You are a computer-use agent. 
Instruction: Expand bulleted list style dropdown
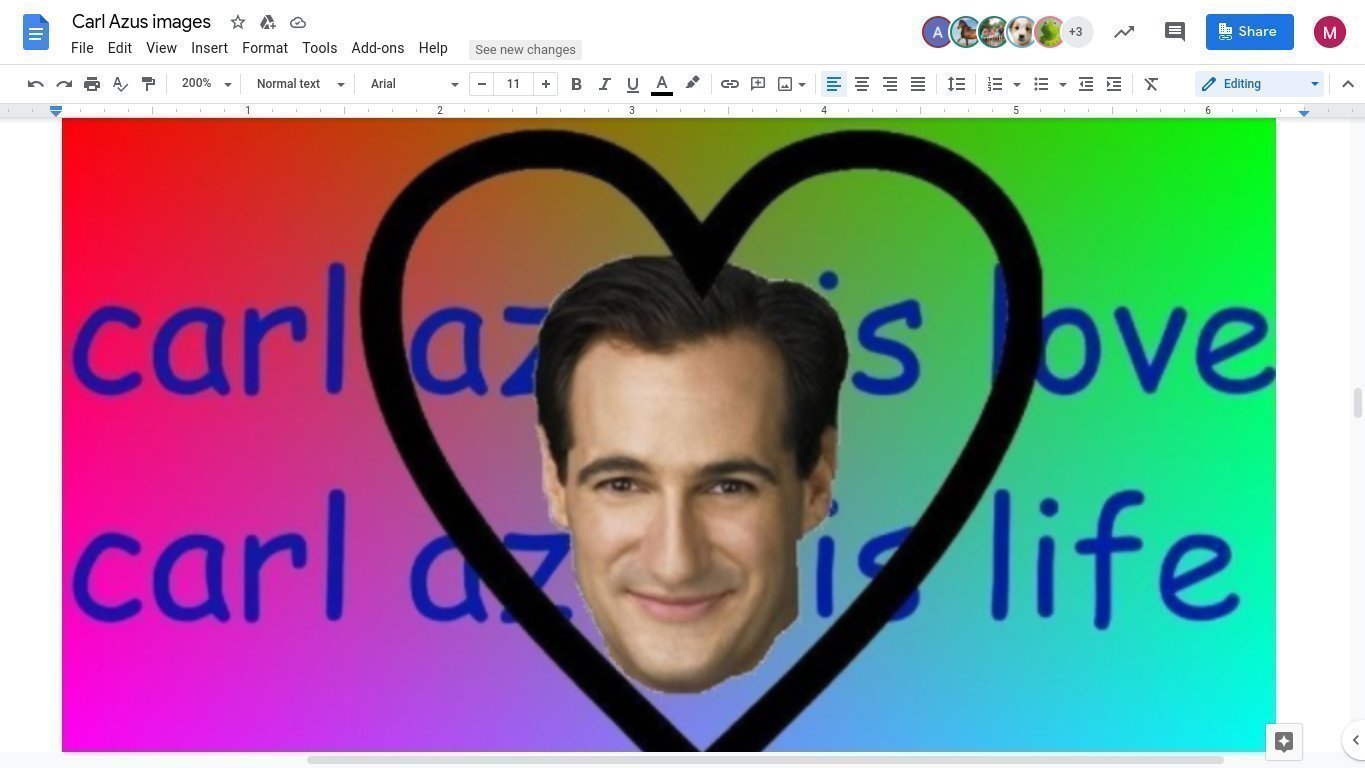1063,85
